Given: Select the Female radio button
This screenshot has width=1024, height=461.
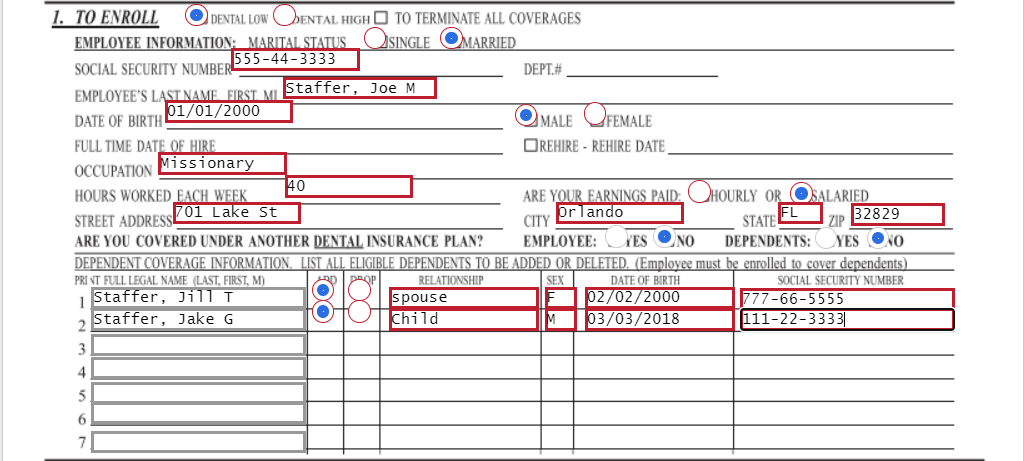Looking at the screenshot, I should (595, 115).
